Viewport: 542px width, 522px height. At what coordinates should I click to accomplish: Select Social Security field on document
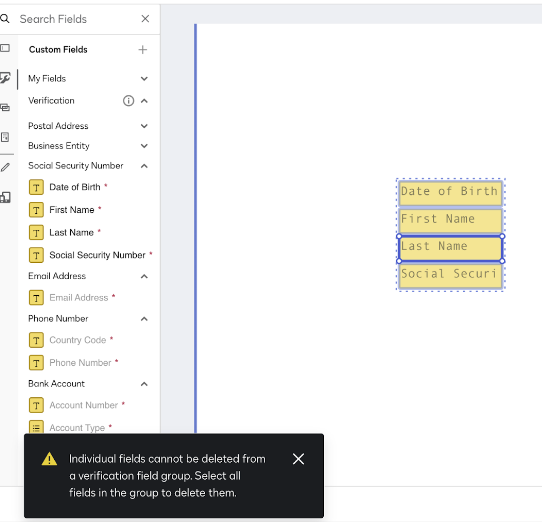450,276
